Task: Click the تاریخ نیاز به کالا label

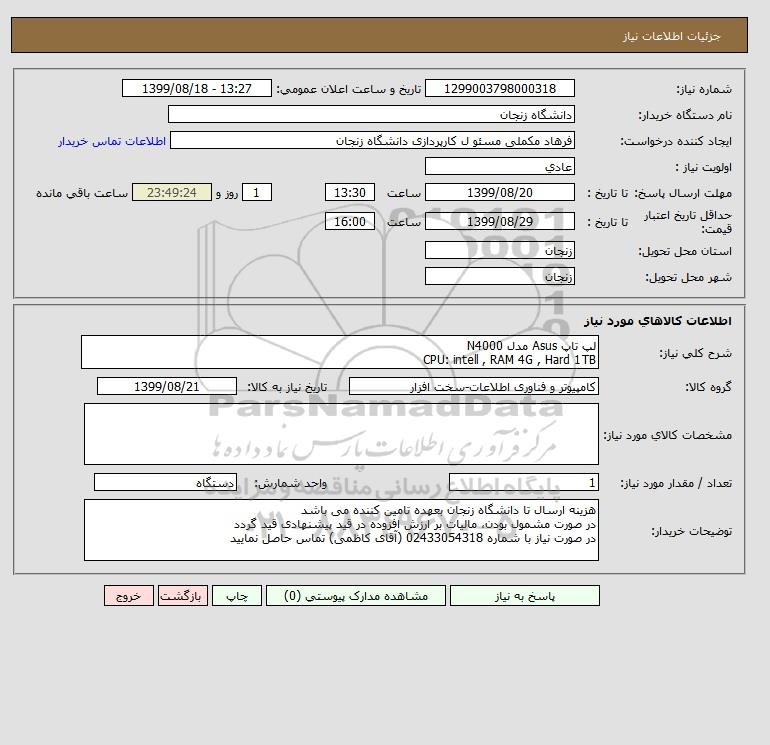Action: click(287, 387)
